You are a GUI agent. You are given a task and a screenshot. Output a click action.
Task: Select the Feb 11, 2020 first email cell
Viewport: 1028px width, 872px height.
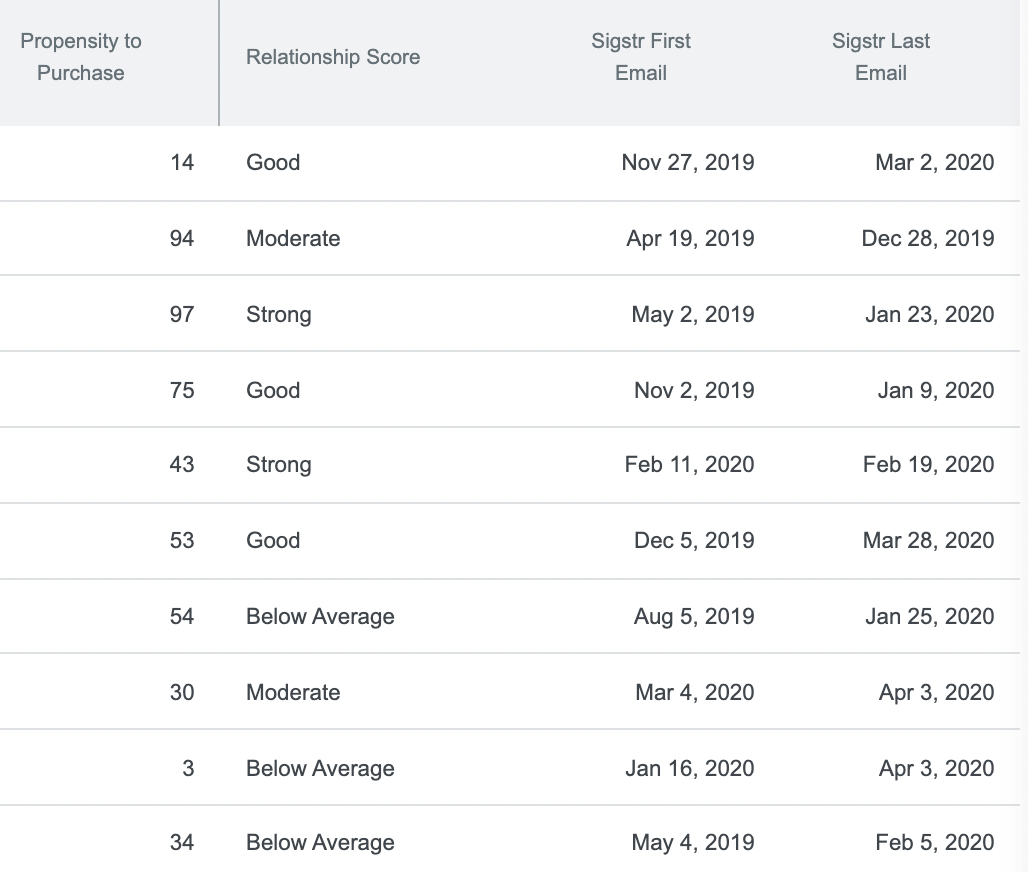(x=689, y=465)
